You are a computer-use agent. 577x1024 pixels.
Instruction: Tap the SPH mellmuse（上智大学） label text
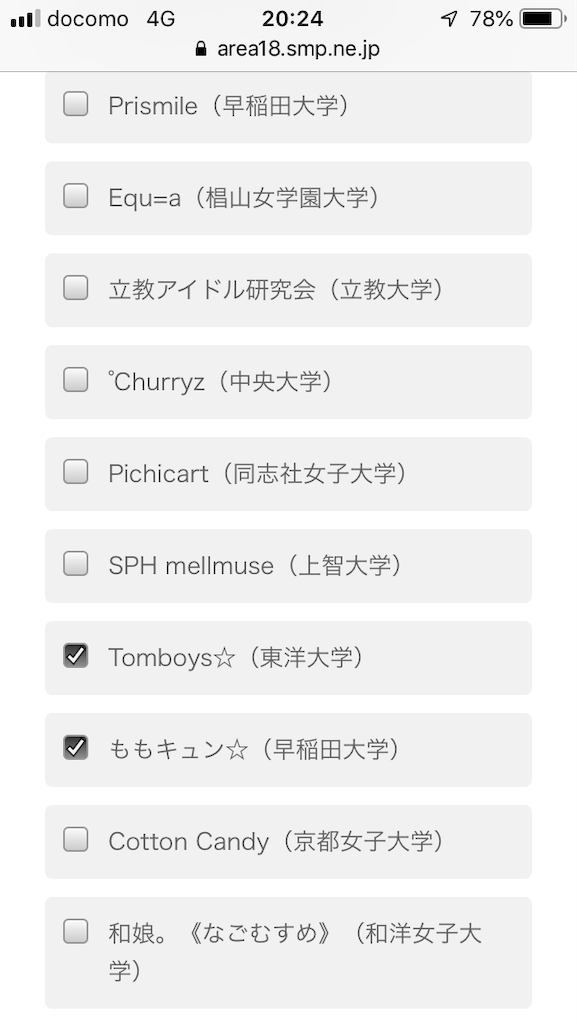[x=257, y=566]
